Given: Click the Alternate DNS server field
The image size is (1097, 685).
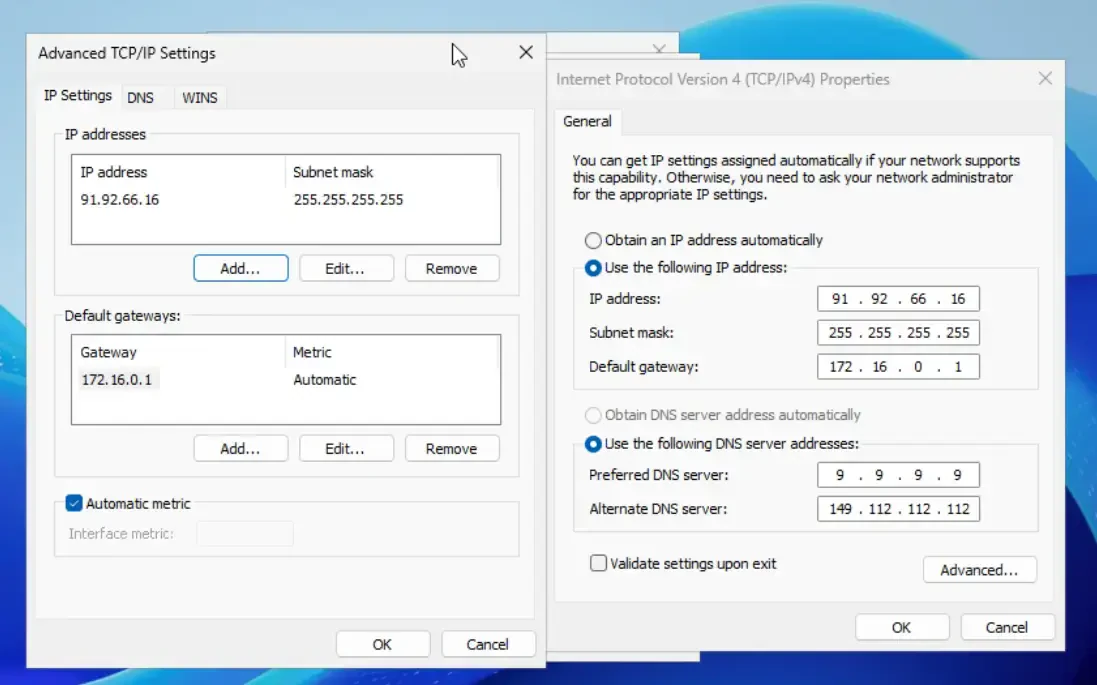Looking at the screenshot, I should tap(897, 509).
